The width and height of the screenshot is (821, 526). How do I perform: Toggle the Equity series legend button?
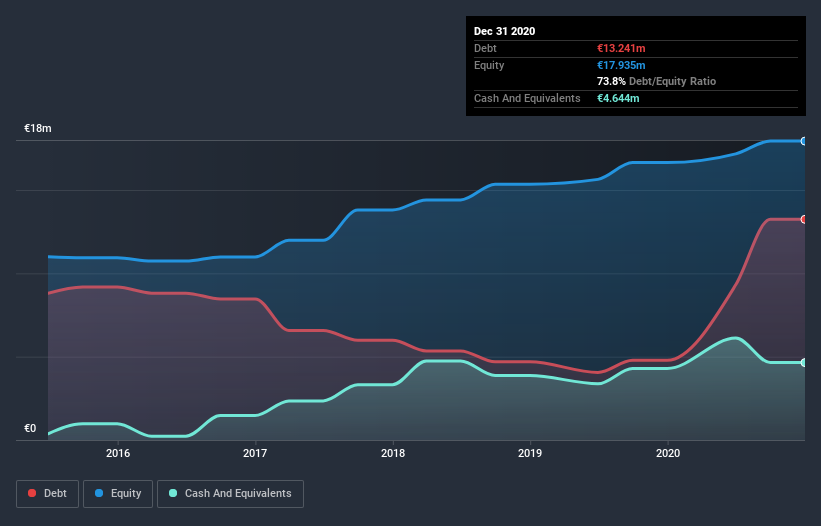click(x=118, y=494)
